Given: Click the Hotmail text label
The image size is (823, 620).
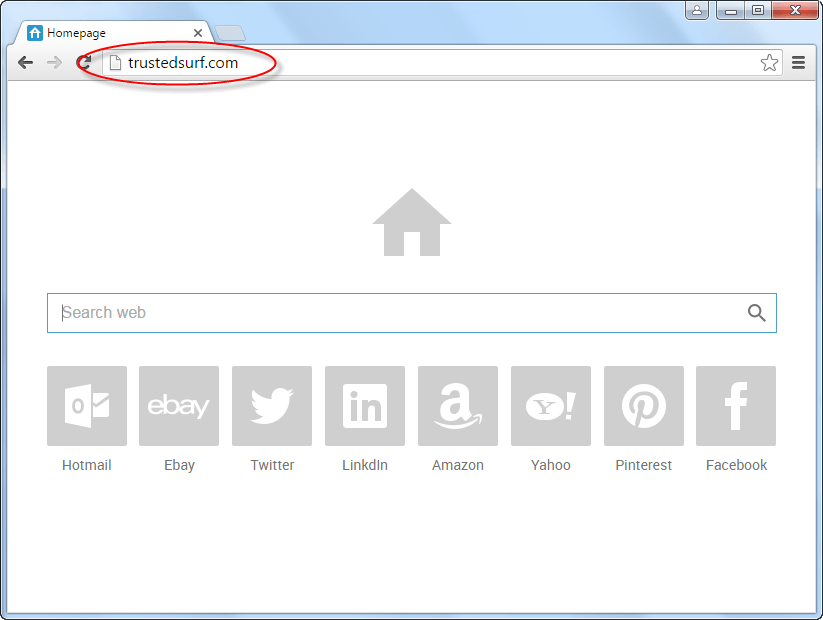Looking at the screenshot, I should pos(87,465).
